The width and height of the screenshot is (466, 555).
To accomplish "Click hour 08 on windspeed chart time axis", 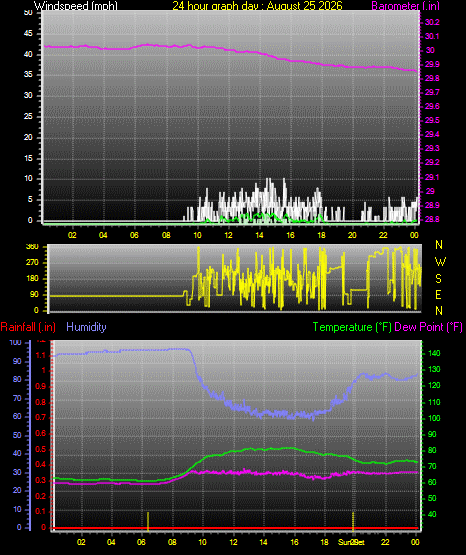I will pyautogui.click(x=166, y=235).
